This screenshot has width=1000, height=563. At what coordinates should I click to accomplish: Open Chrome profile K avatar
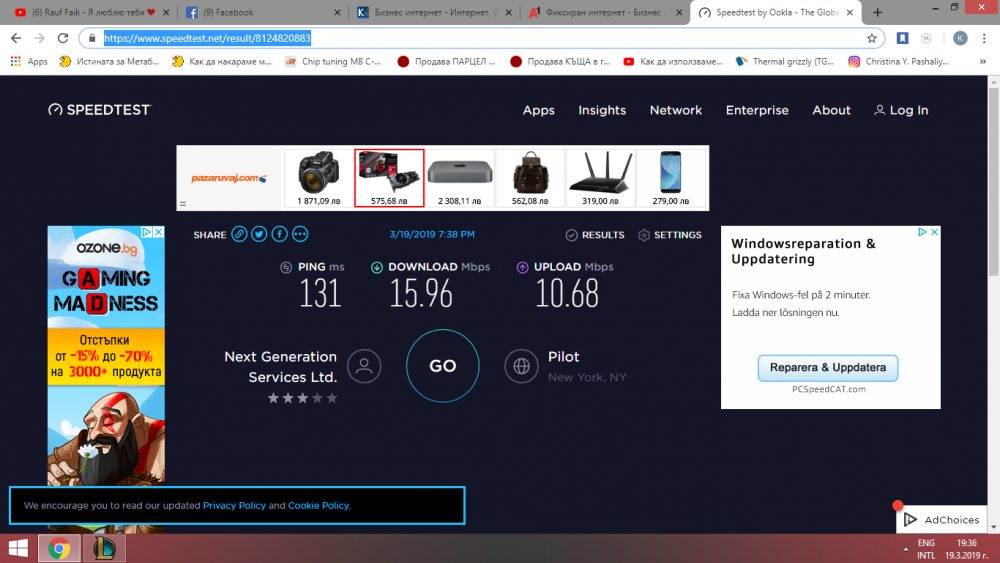[x=960, y=38]
